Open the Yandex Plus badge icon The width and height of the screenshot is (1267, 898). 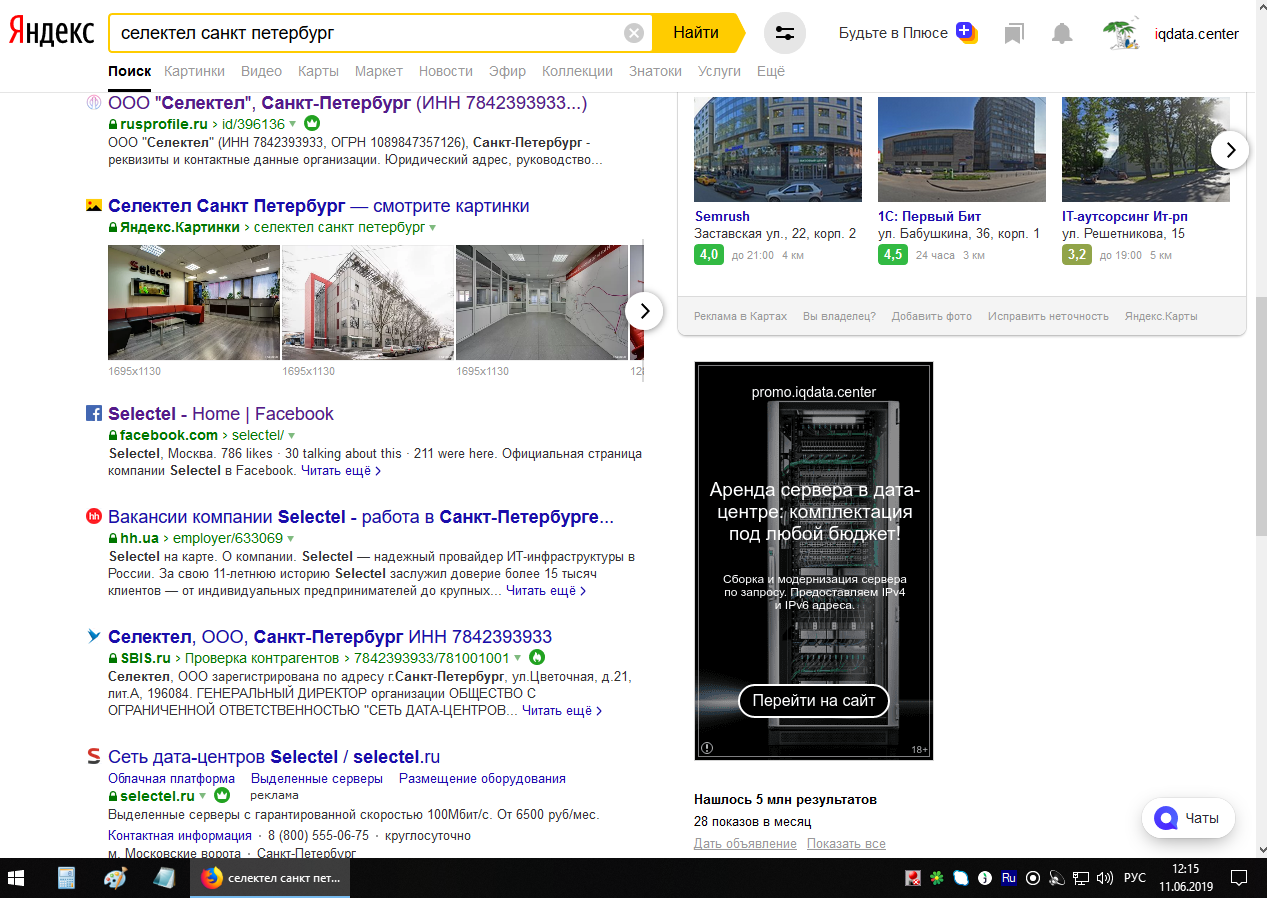[x=965, y=32]
